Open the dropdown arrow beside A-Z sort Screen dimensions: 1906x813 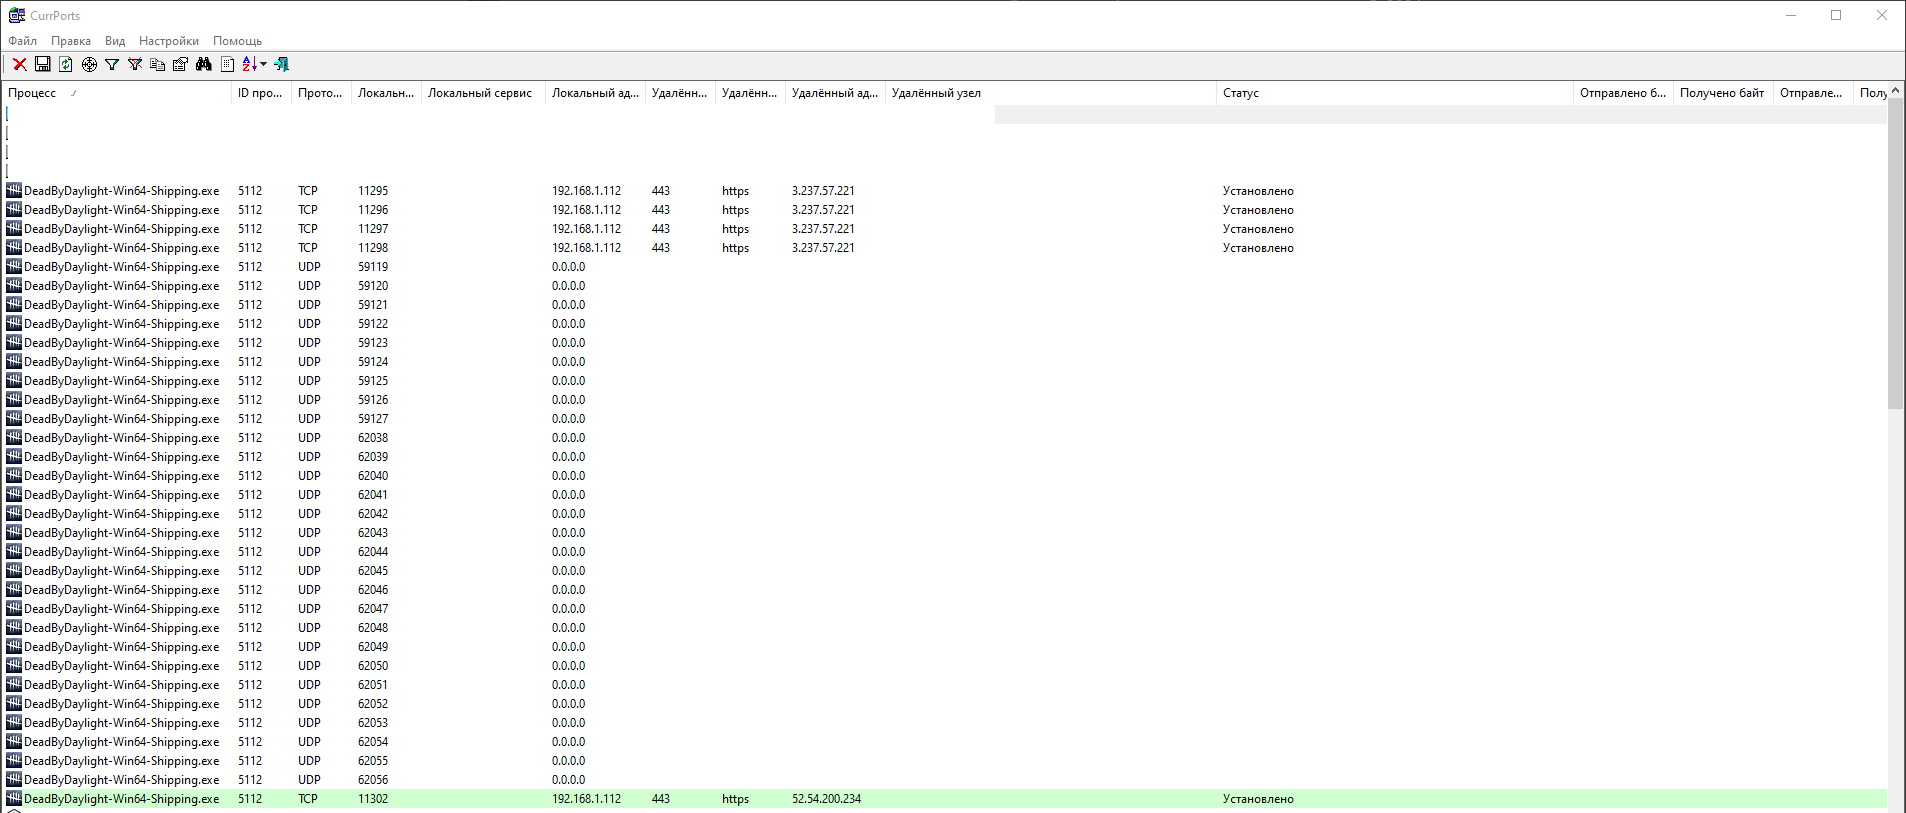pyautogui.click(x=264, y=64)
